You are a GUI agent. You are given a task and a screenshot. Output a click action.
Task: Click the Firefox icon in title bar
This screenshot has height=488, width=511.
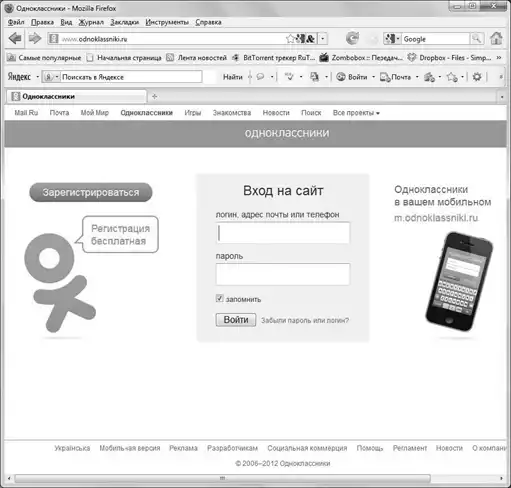coord(9,8)
